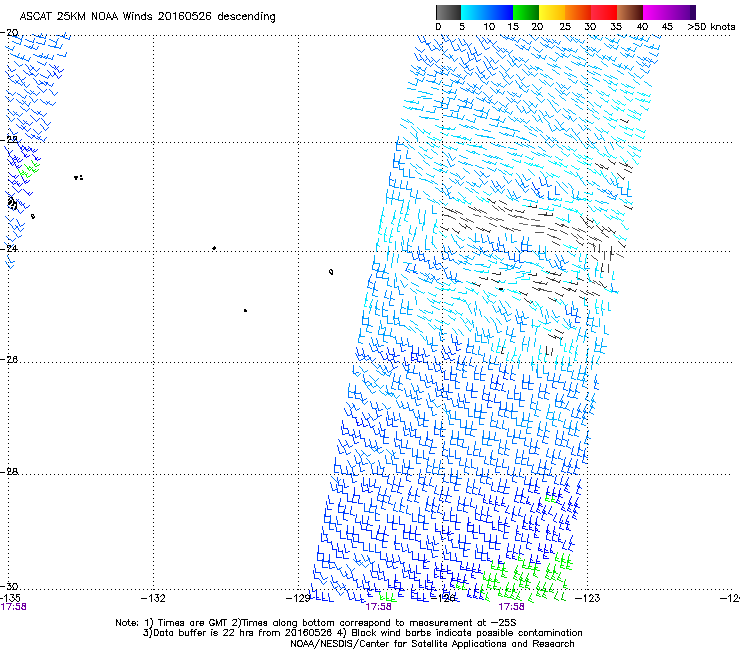Click the purple 17:58 timestamp below -135
740x650 pixels.
[x=14, y=607]
